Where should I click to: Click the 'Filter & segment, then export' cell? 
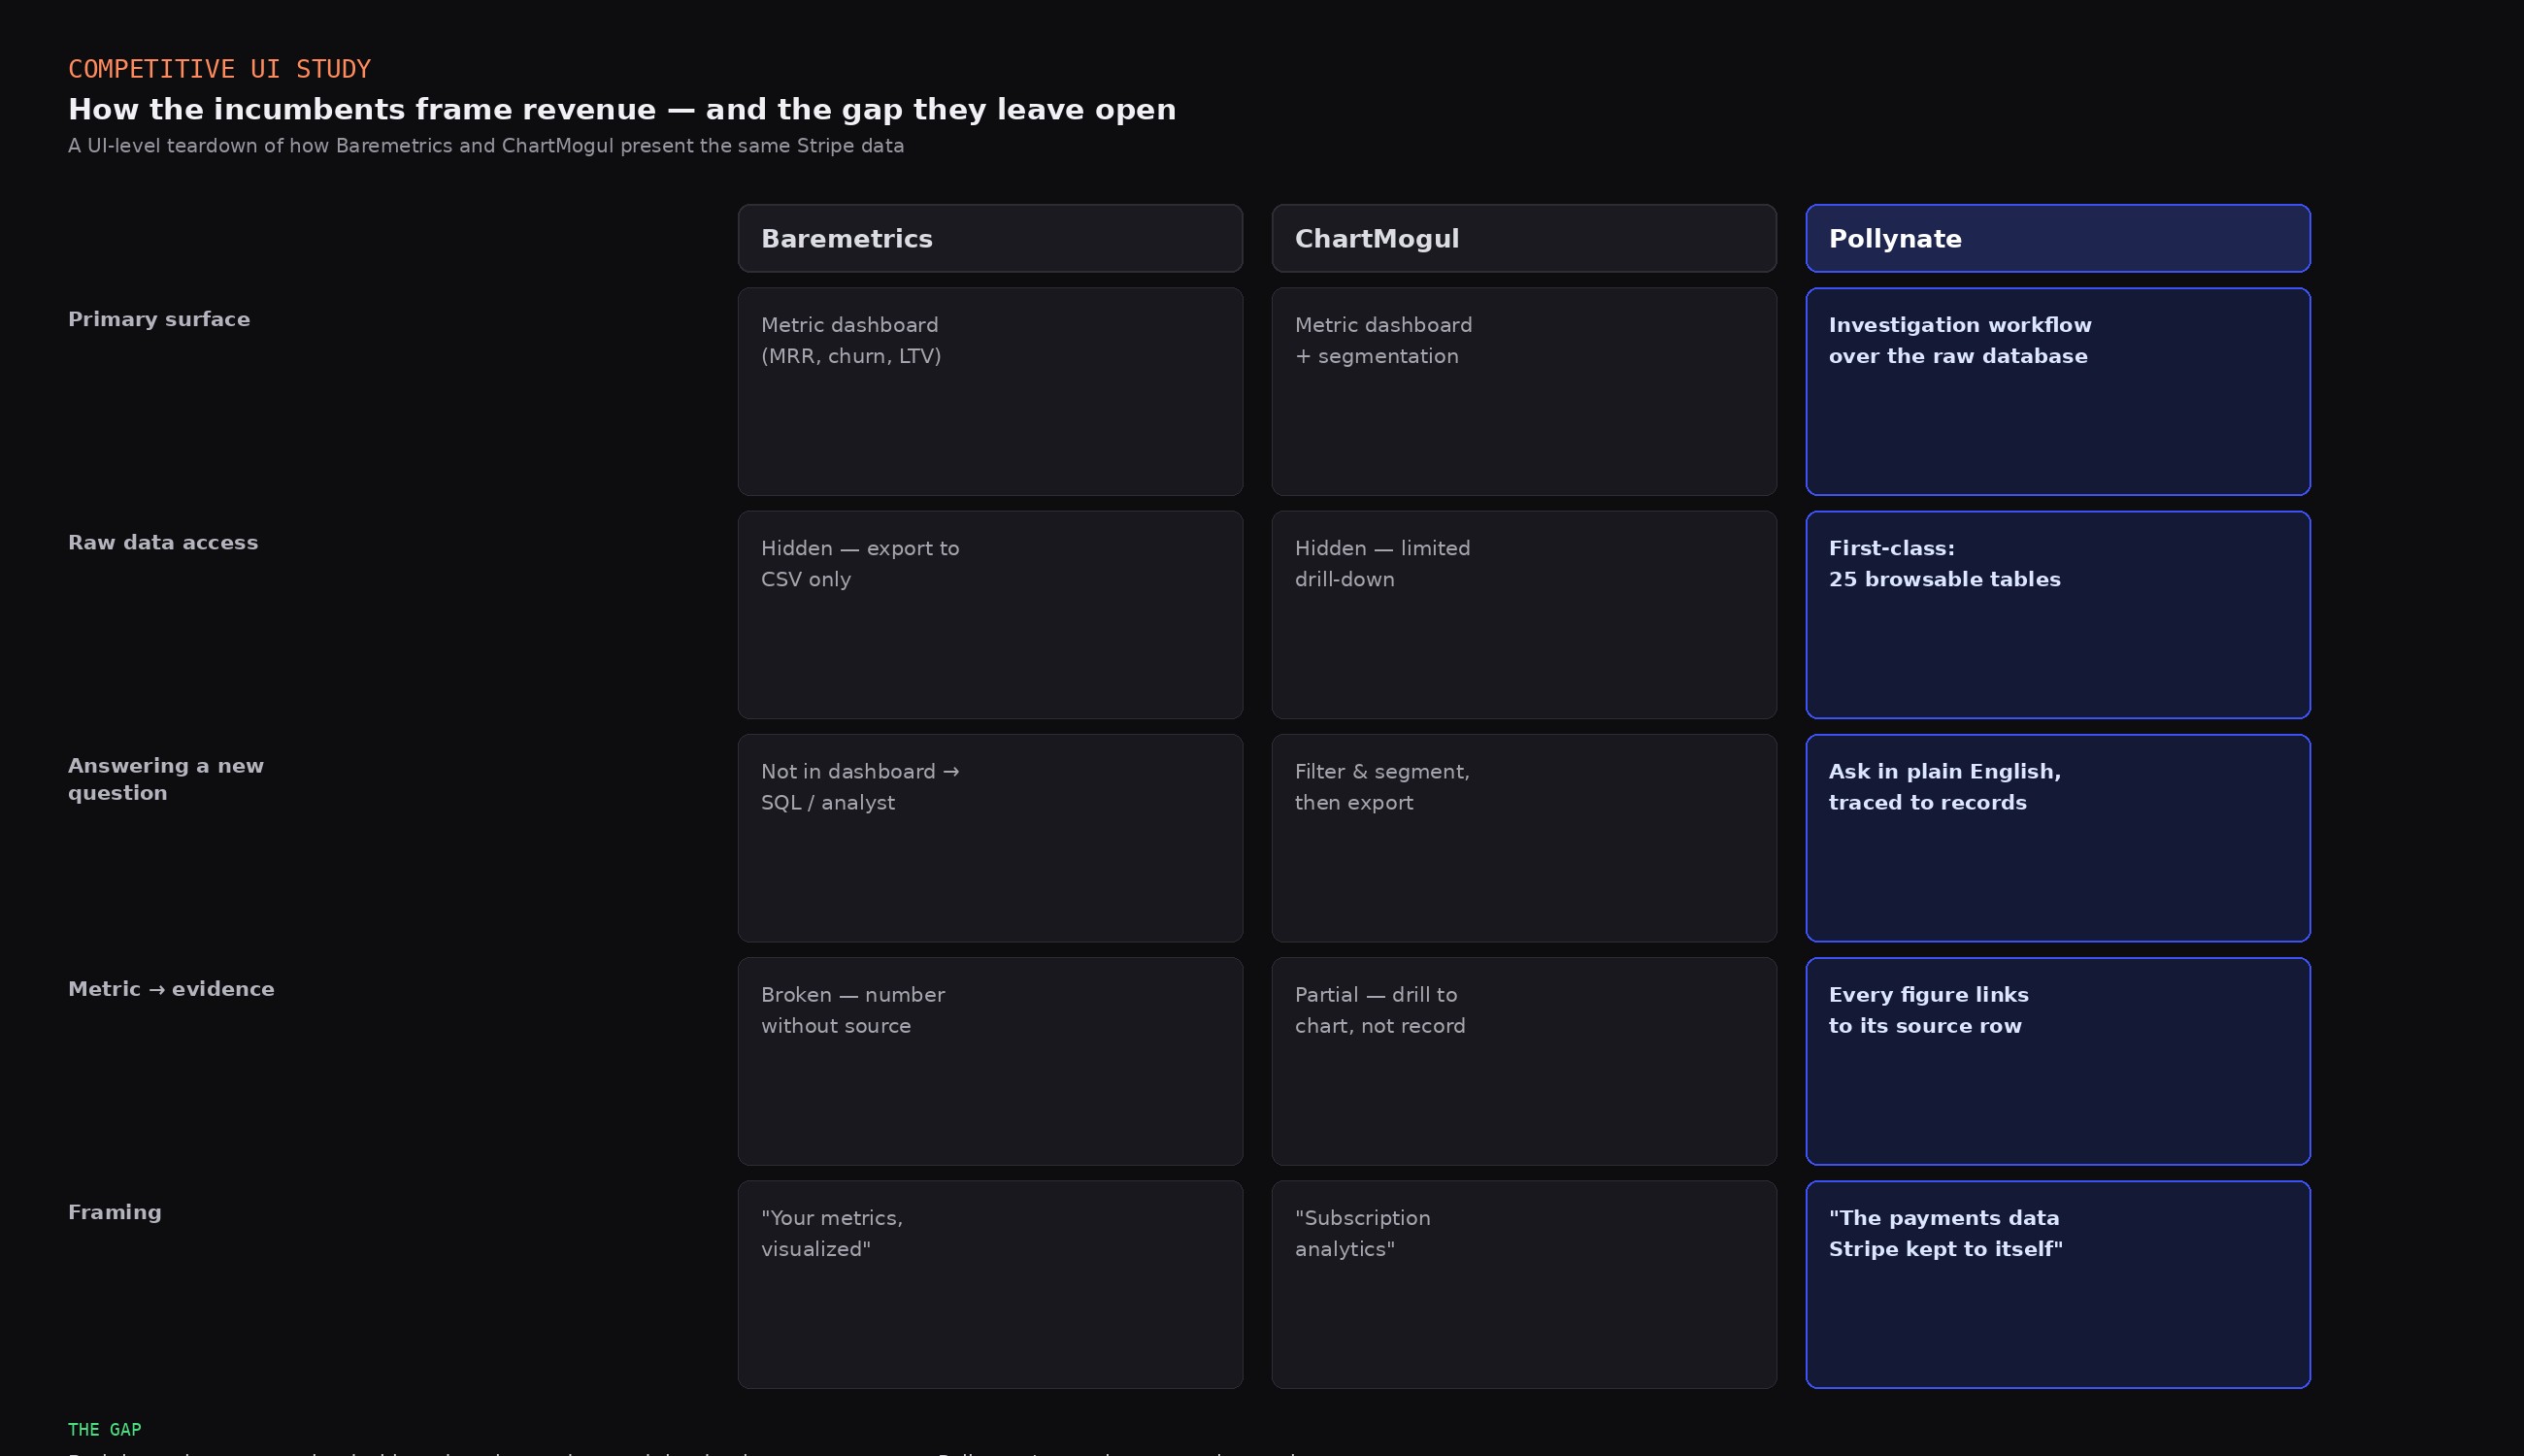1524,838
